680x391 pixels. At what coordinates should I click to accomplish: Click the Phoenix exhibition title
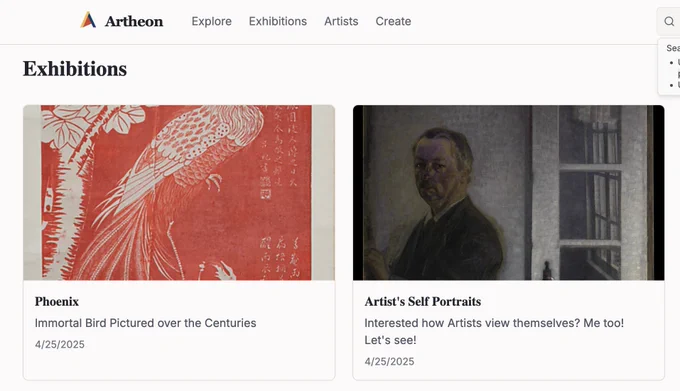pos(57,302)
